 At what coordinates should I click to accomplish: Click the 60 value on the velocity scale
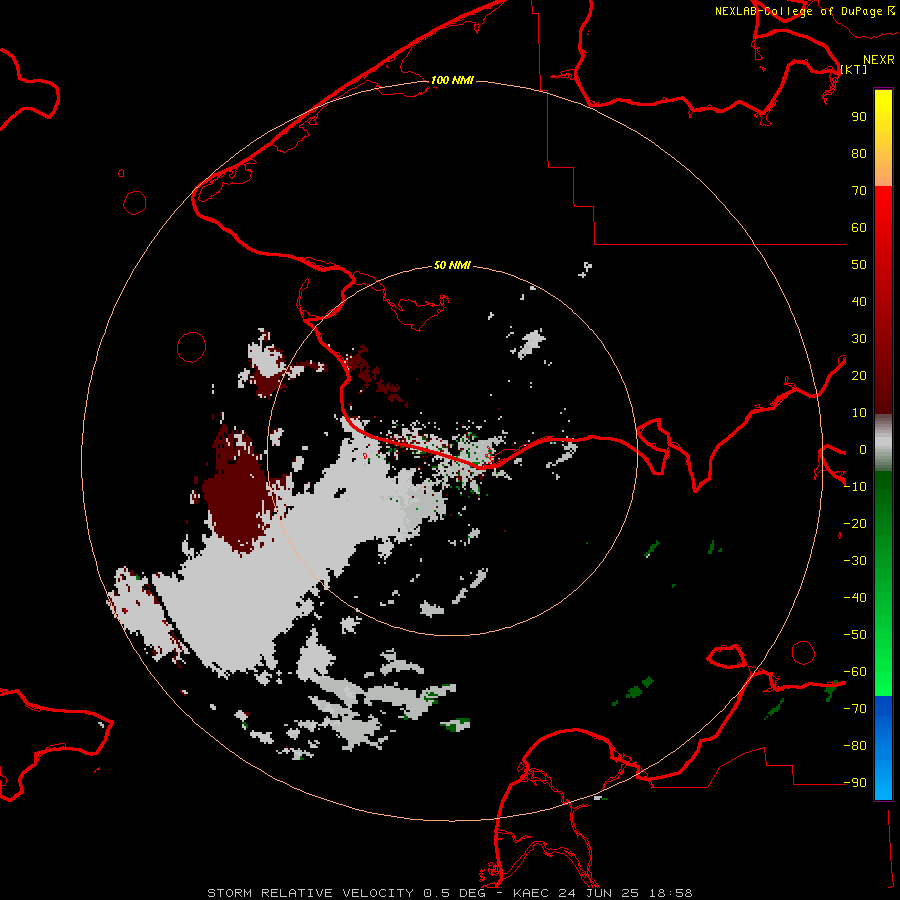click(859, 228)
